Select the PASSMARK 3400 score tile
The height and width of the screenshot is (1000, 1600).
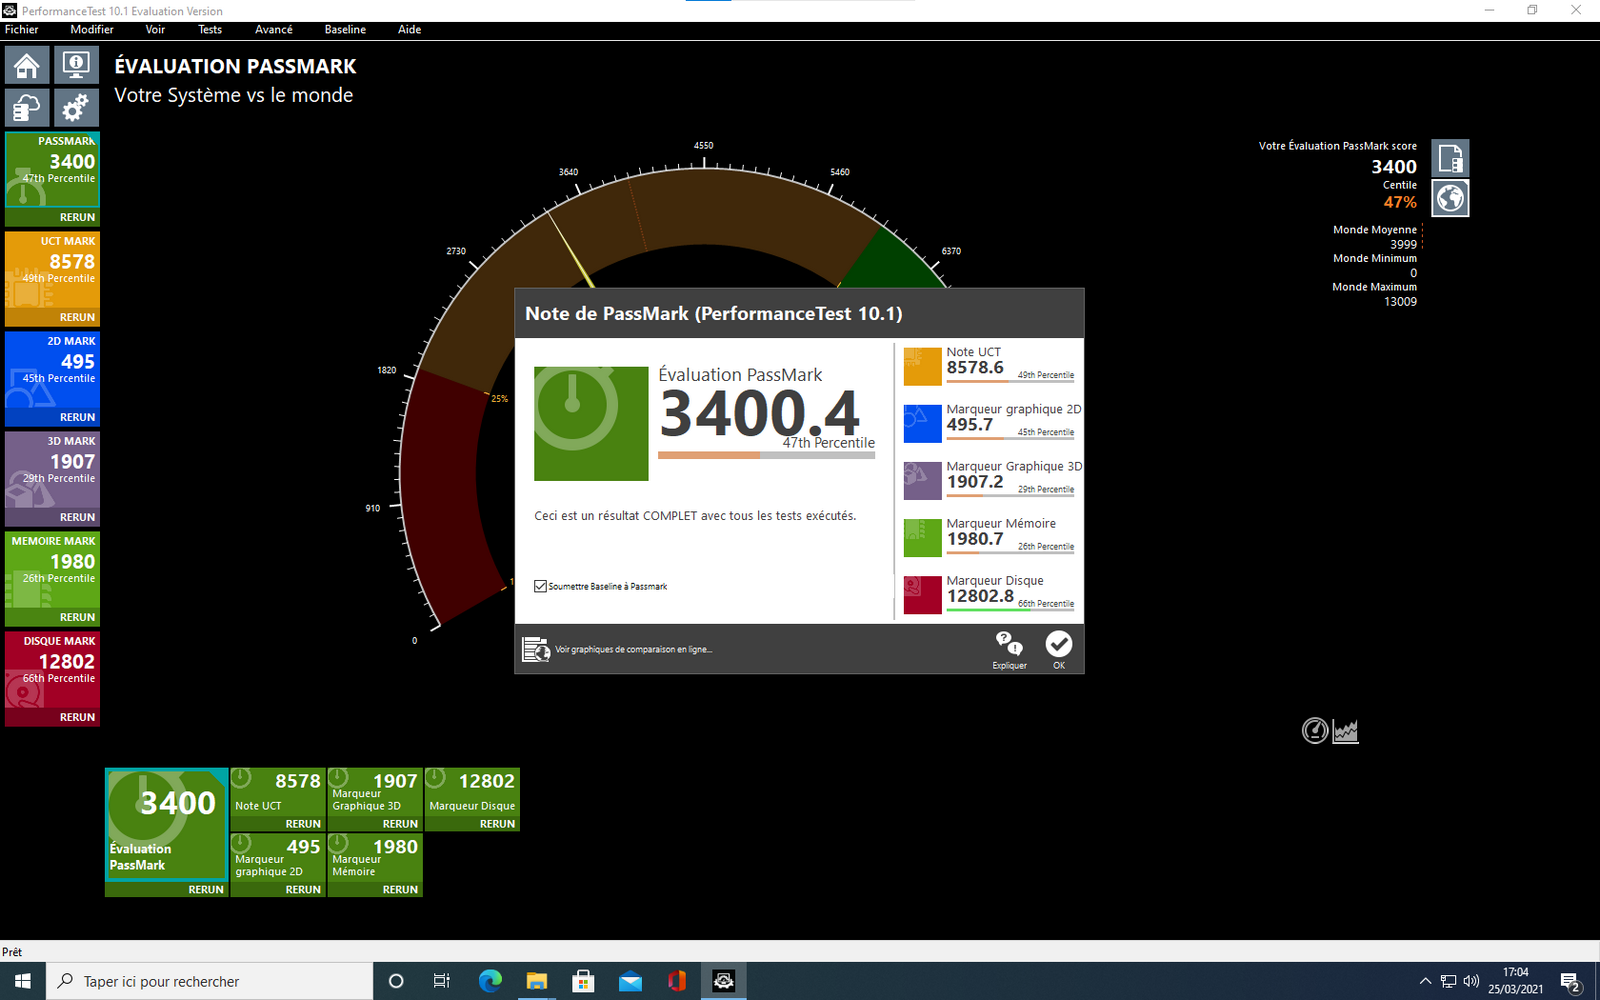click(x=52, y=170)
